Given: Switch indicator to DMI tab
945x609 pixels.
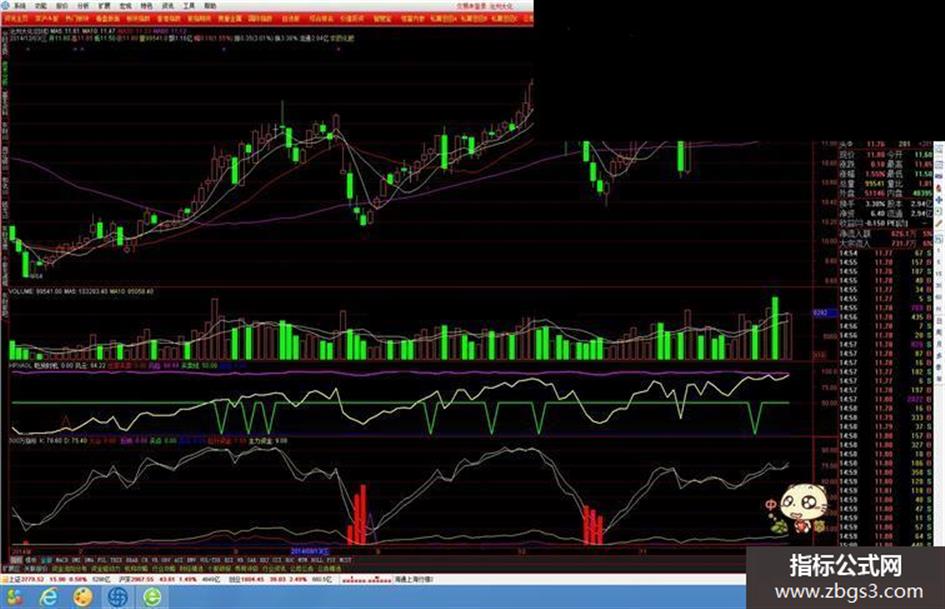Looking at the screenshot, I should tap(75, 560).
